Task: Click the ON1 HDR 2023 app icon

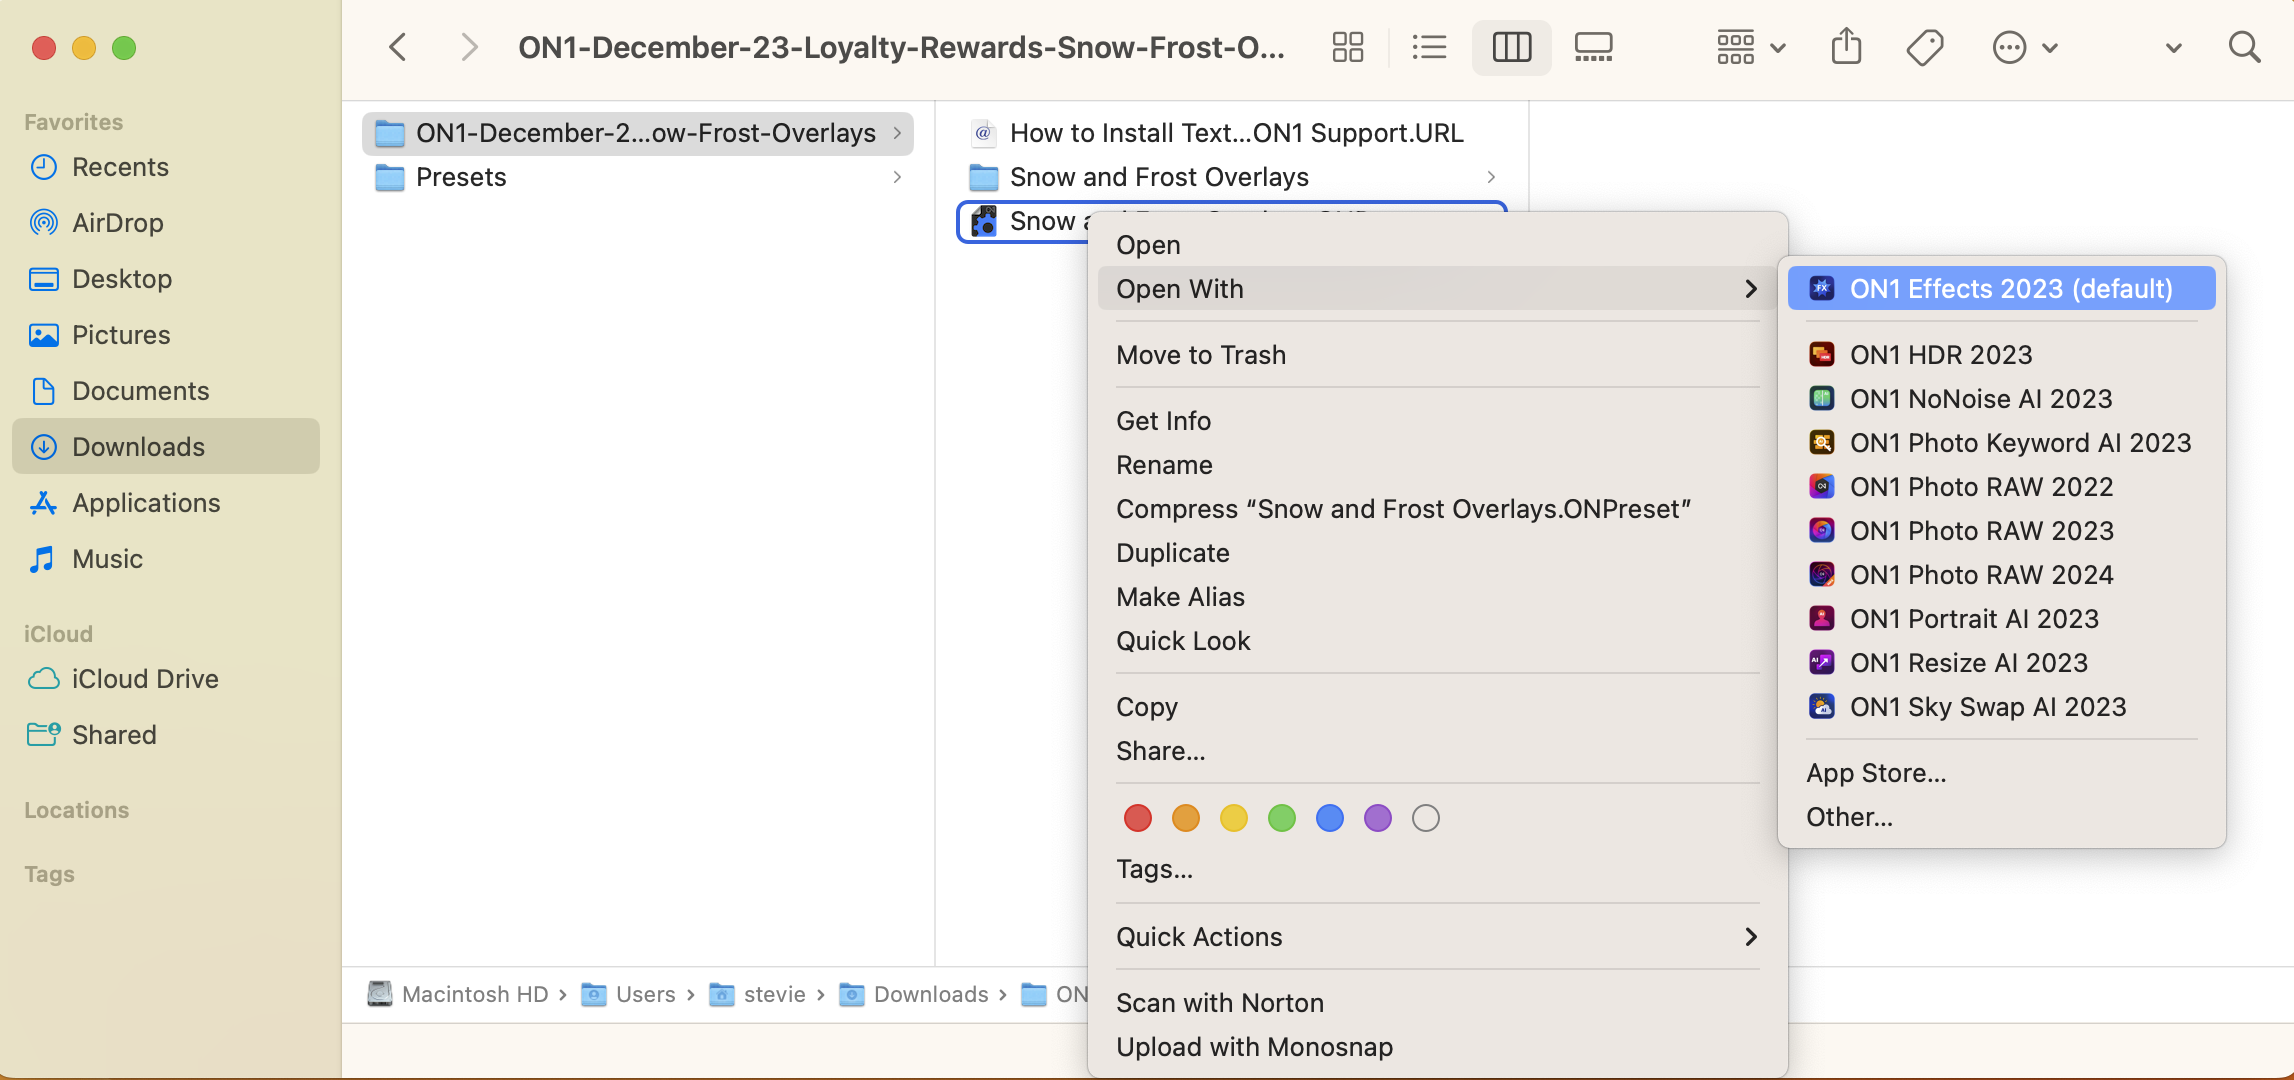Action: coord(1822,355)
